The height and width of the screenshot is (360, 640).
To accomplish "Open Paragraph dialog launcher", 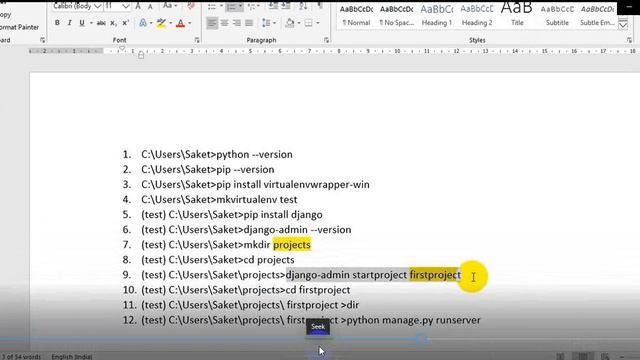I will coord(326,40).
